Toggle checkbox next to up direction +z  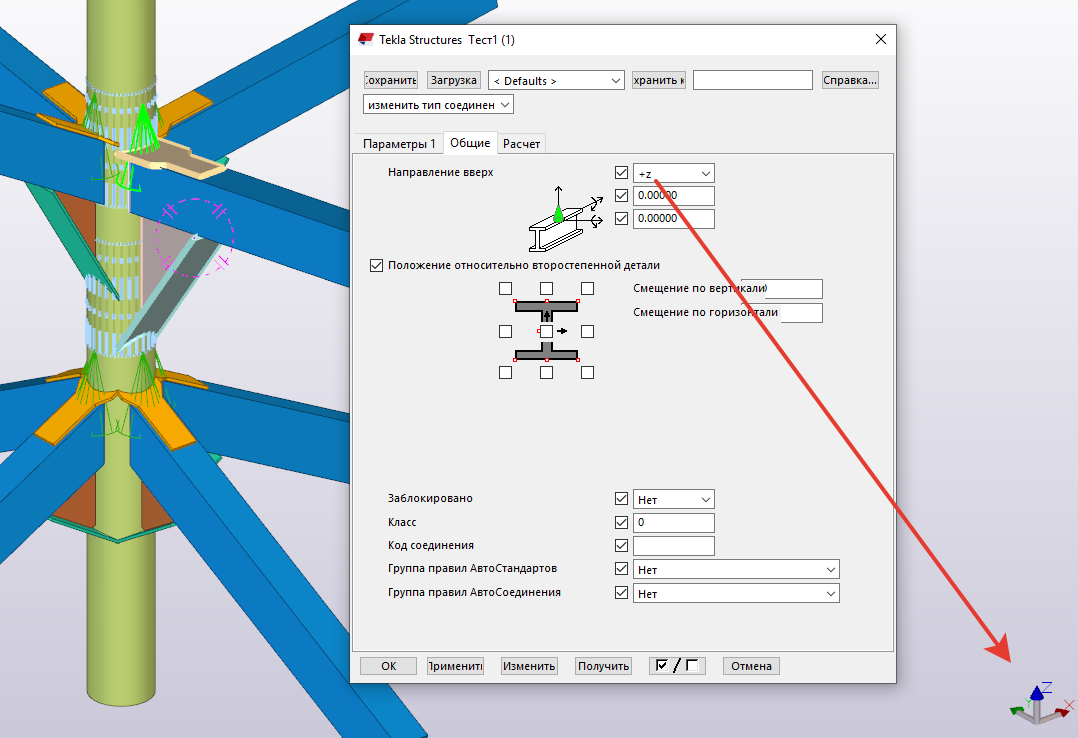coord(622,173)
